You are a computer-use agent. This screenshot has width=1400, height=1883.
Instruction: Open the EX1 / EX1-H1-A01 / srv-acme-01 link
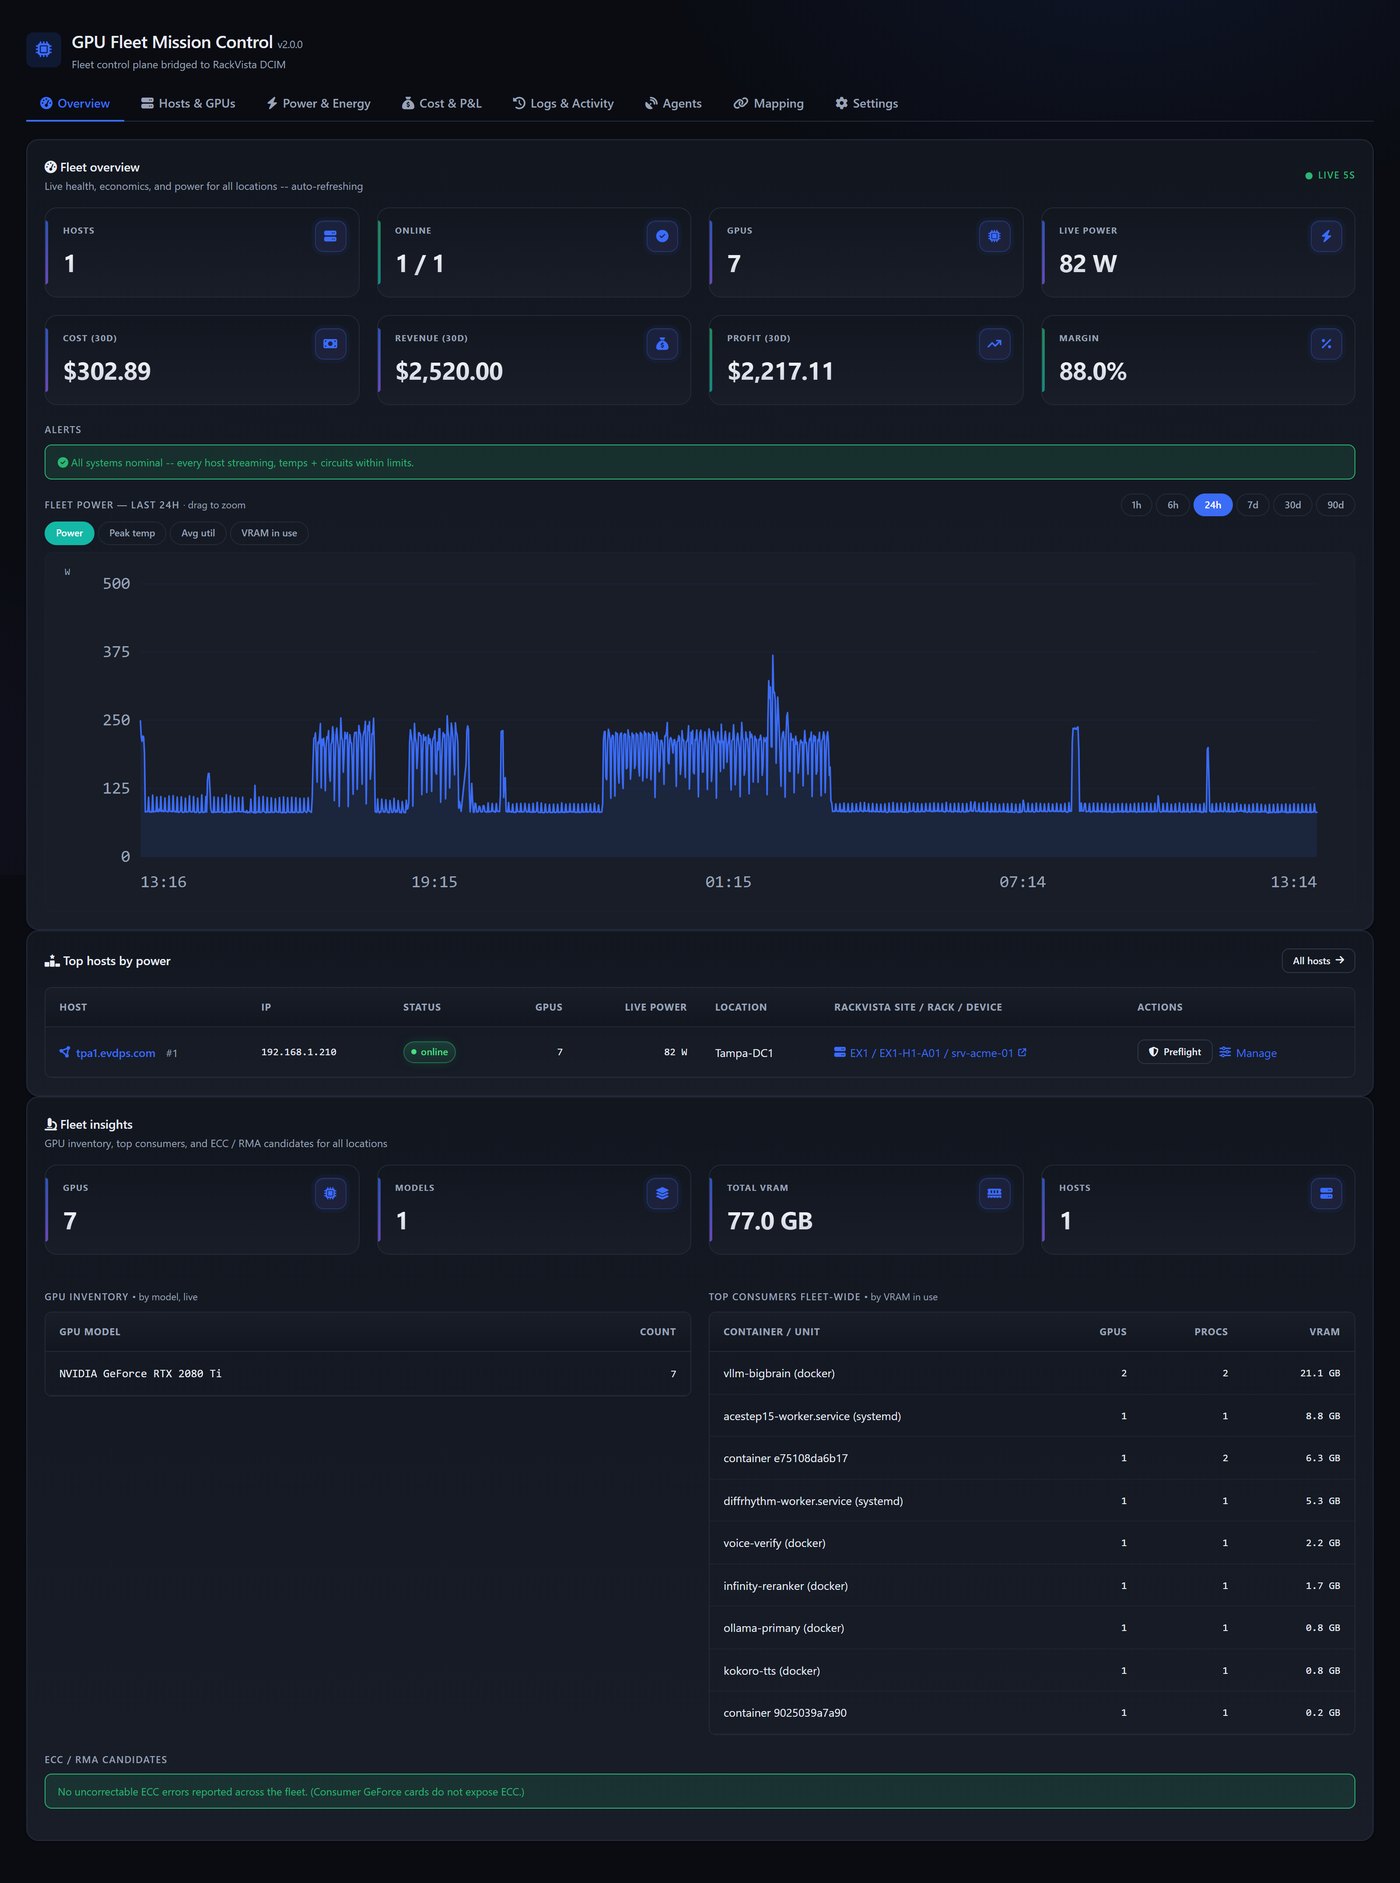click(x=931, y=1053)
